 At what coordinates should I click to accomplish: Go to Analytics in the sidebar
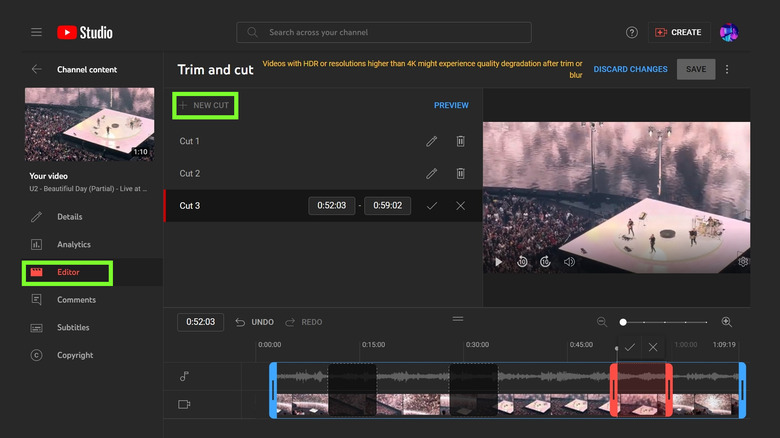point(73,244)
